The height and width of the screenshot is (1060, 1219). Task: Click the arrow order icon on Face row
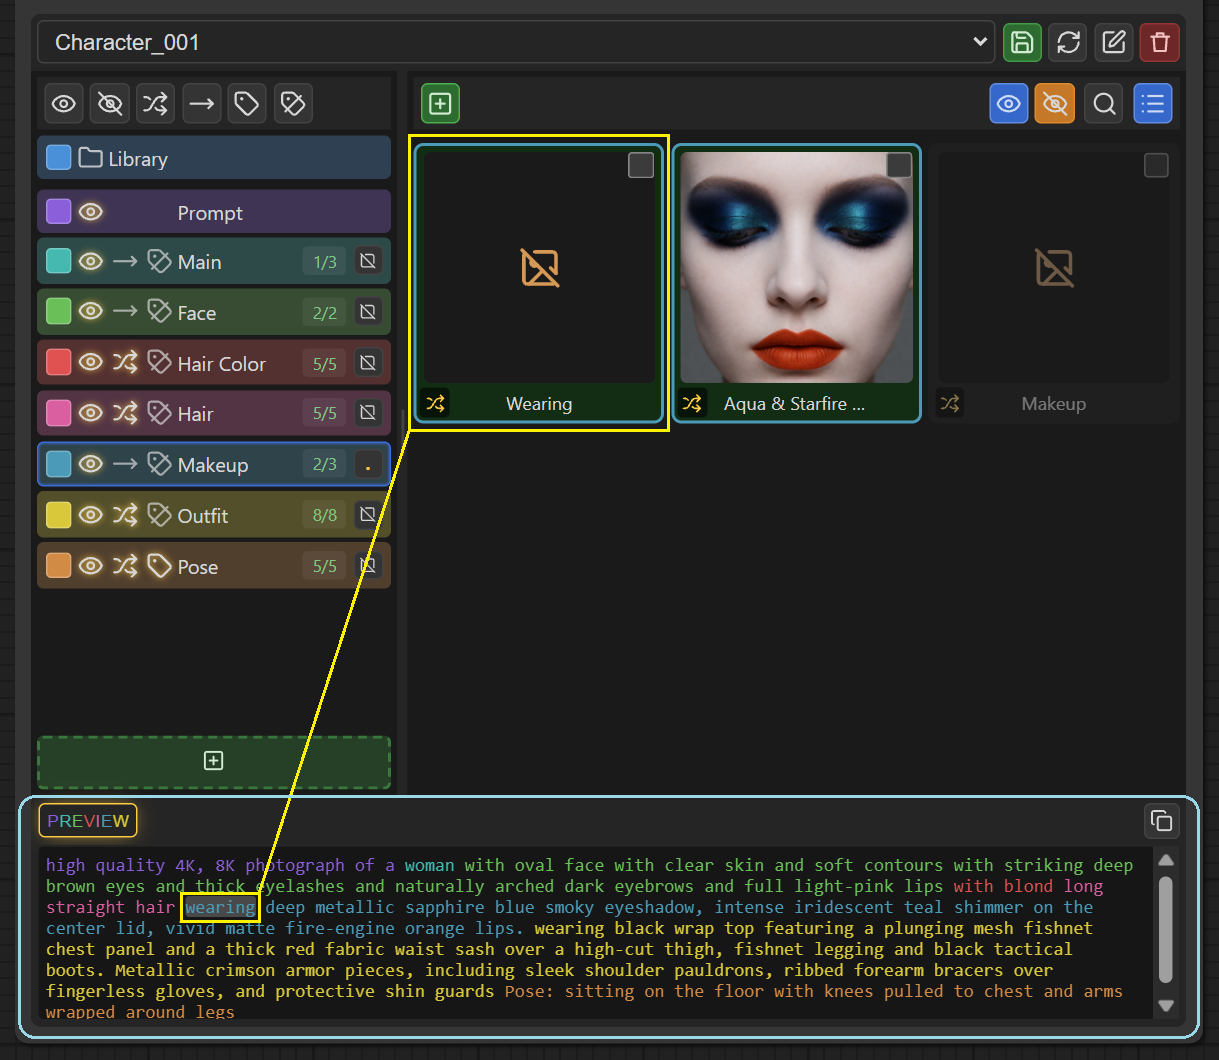click(x=125, y=312)
